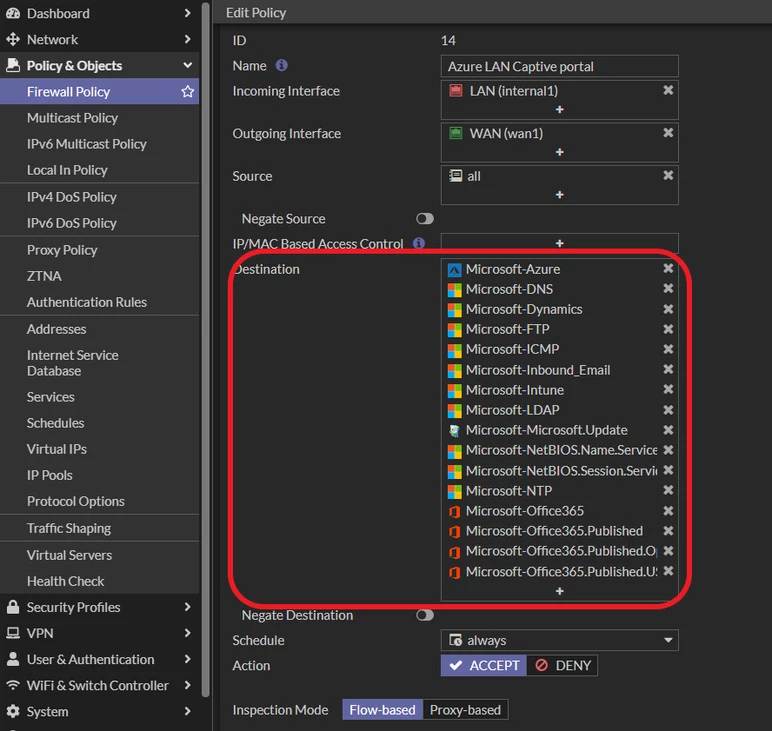Click the Microsoft-Azure logo icon
The image size is (772, 731).
click(454, 270)
